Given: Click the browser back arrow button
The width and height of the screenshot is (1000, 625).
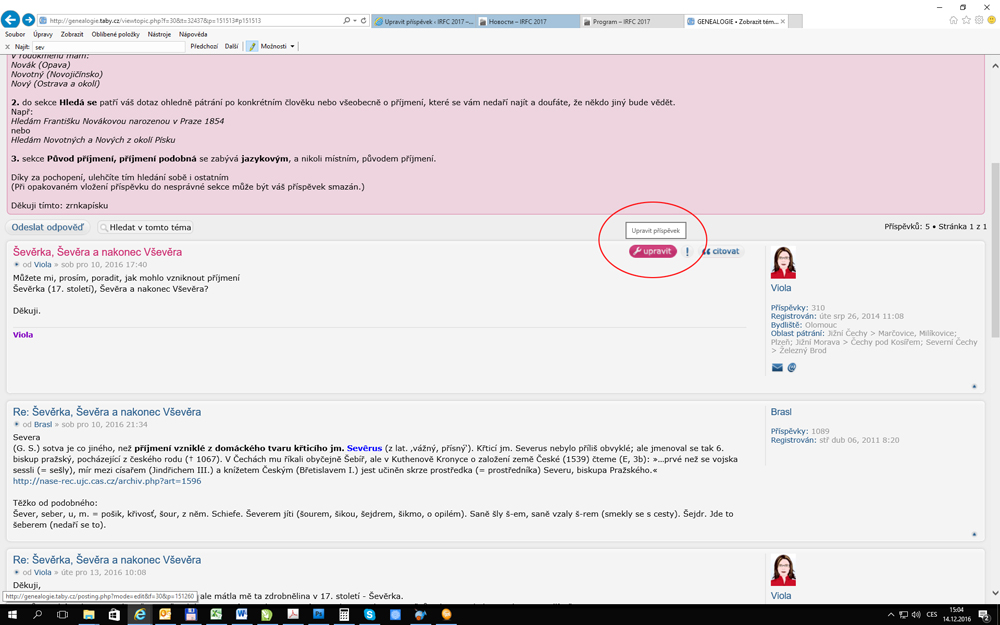Looking at the screenshot, I should pos(11,20).
